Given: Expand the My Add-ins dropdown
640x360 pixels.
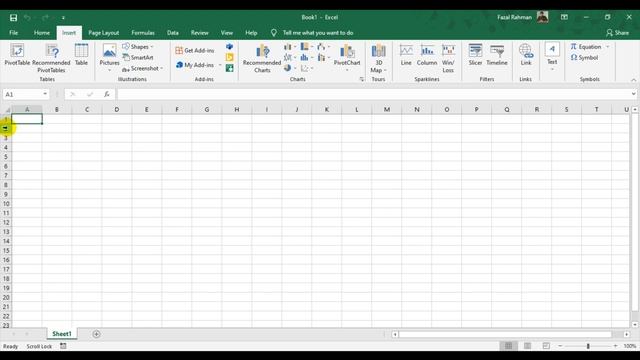Looking at the screenshot, I should tap(220, 65).
